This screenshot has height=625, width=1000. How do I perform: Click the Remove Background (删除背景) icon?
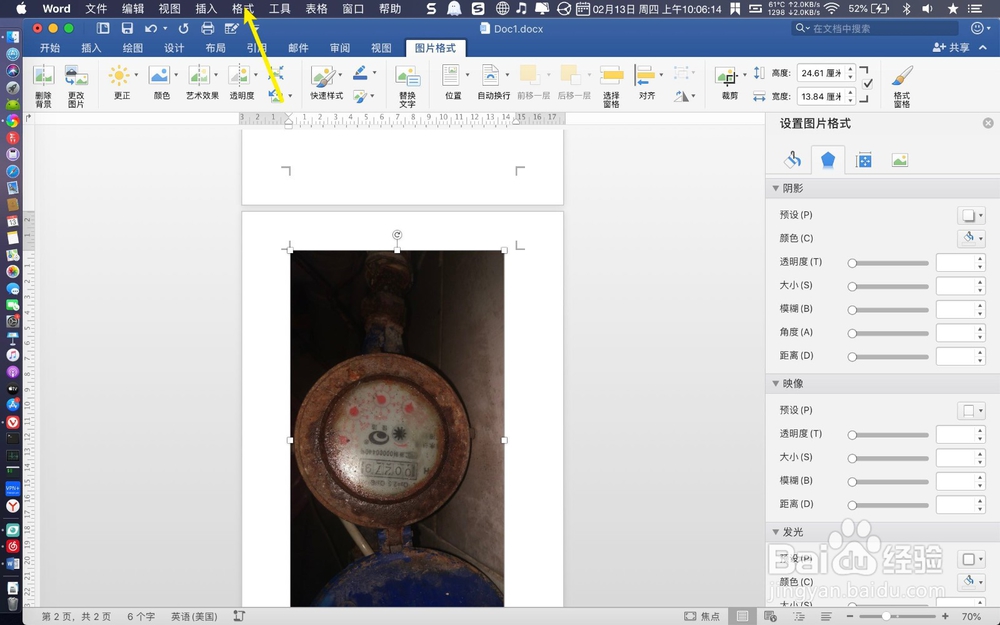43,77
